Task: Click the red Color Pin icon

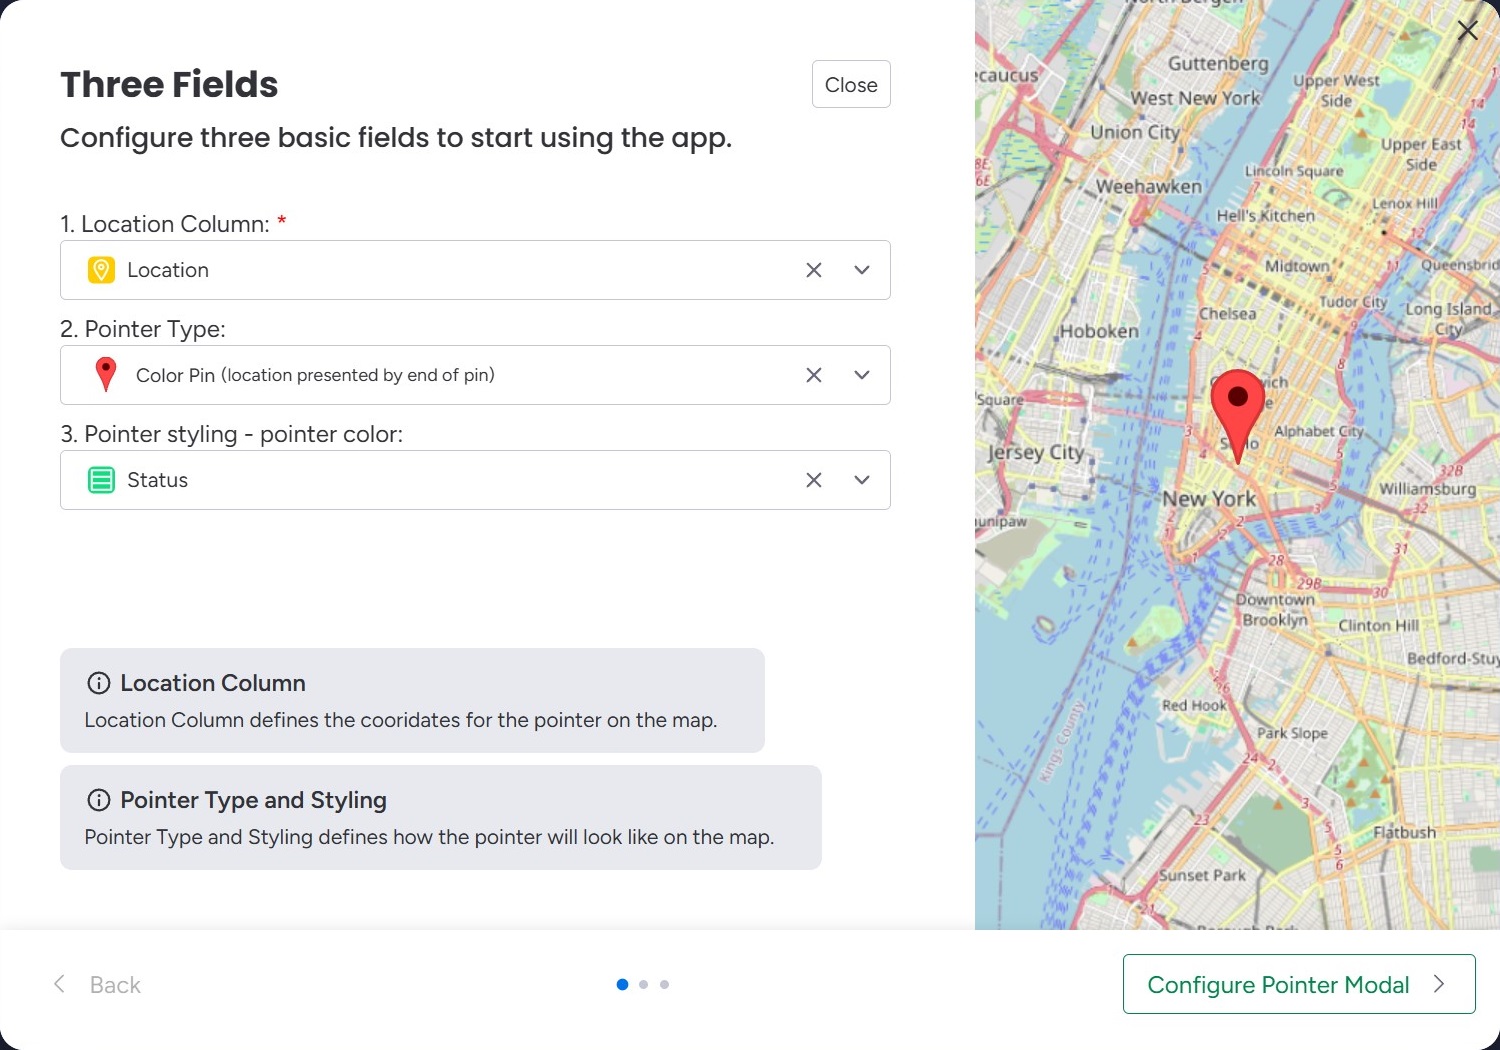Action: (105, 375)
